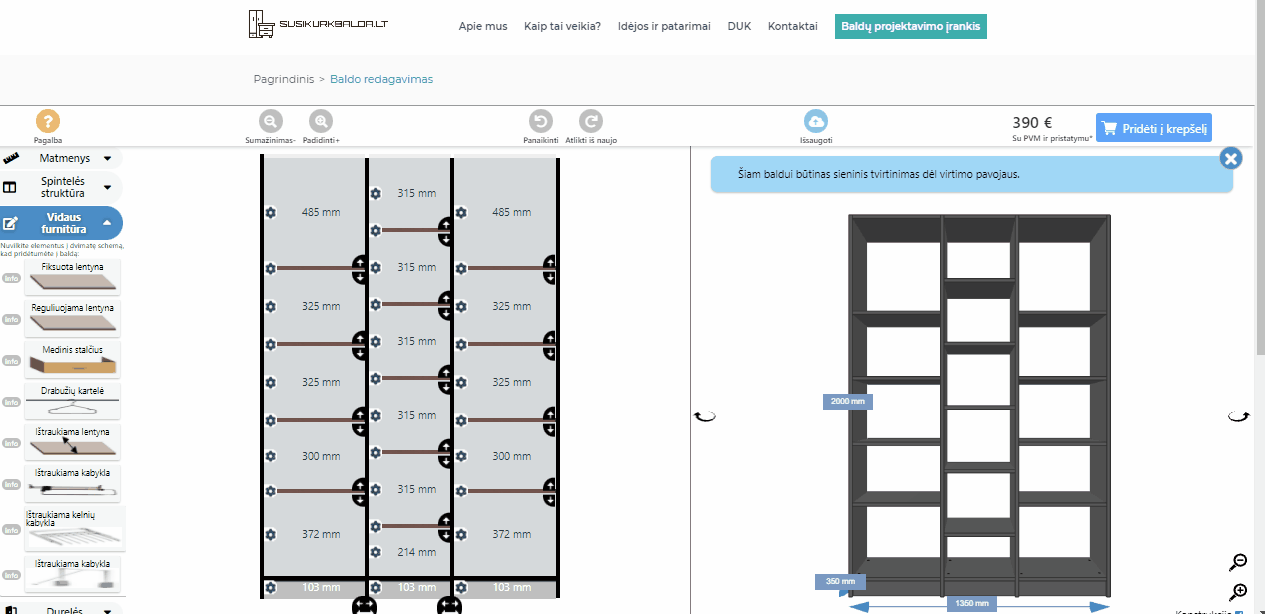Image resolution: width=1265 pixels, height=614 pixels.
Task: Save design with Išsaugoti cloud icon
Action: click(816, 122)
